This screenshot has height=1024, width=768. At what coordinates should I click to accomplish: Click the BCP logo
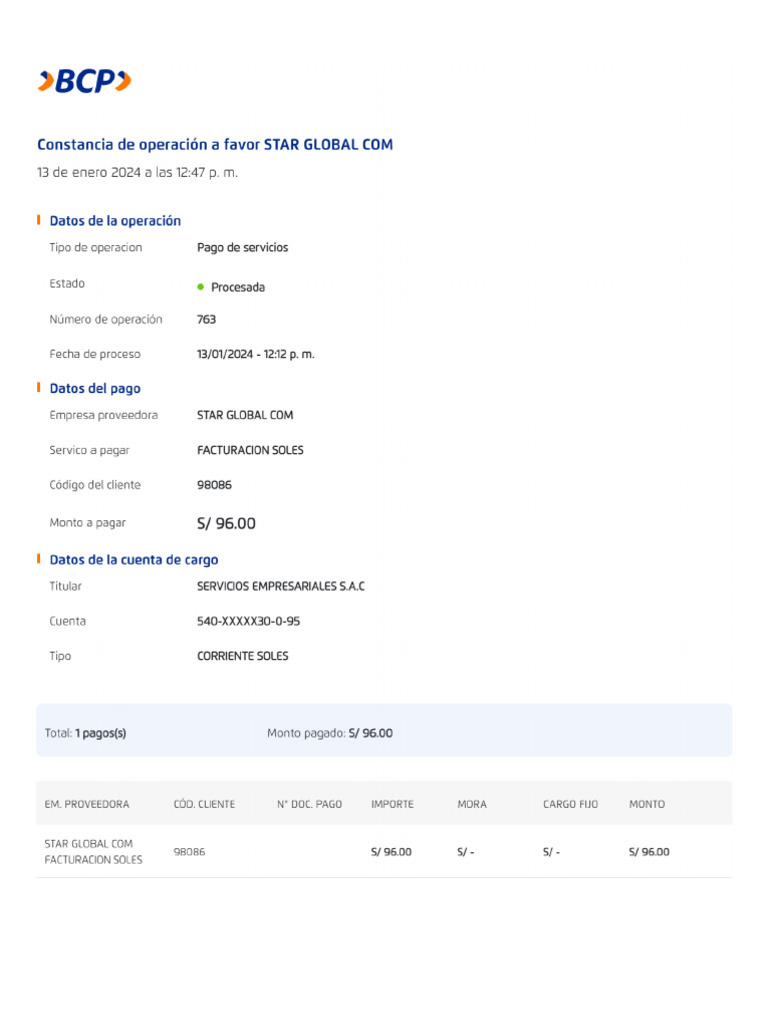(x=84, y=81)
